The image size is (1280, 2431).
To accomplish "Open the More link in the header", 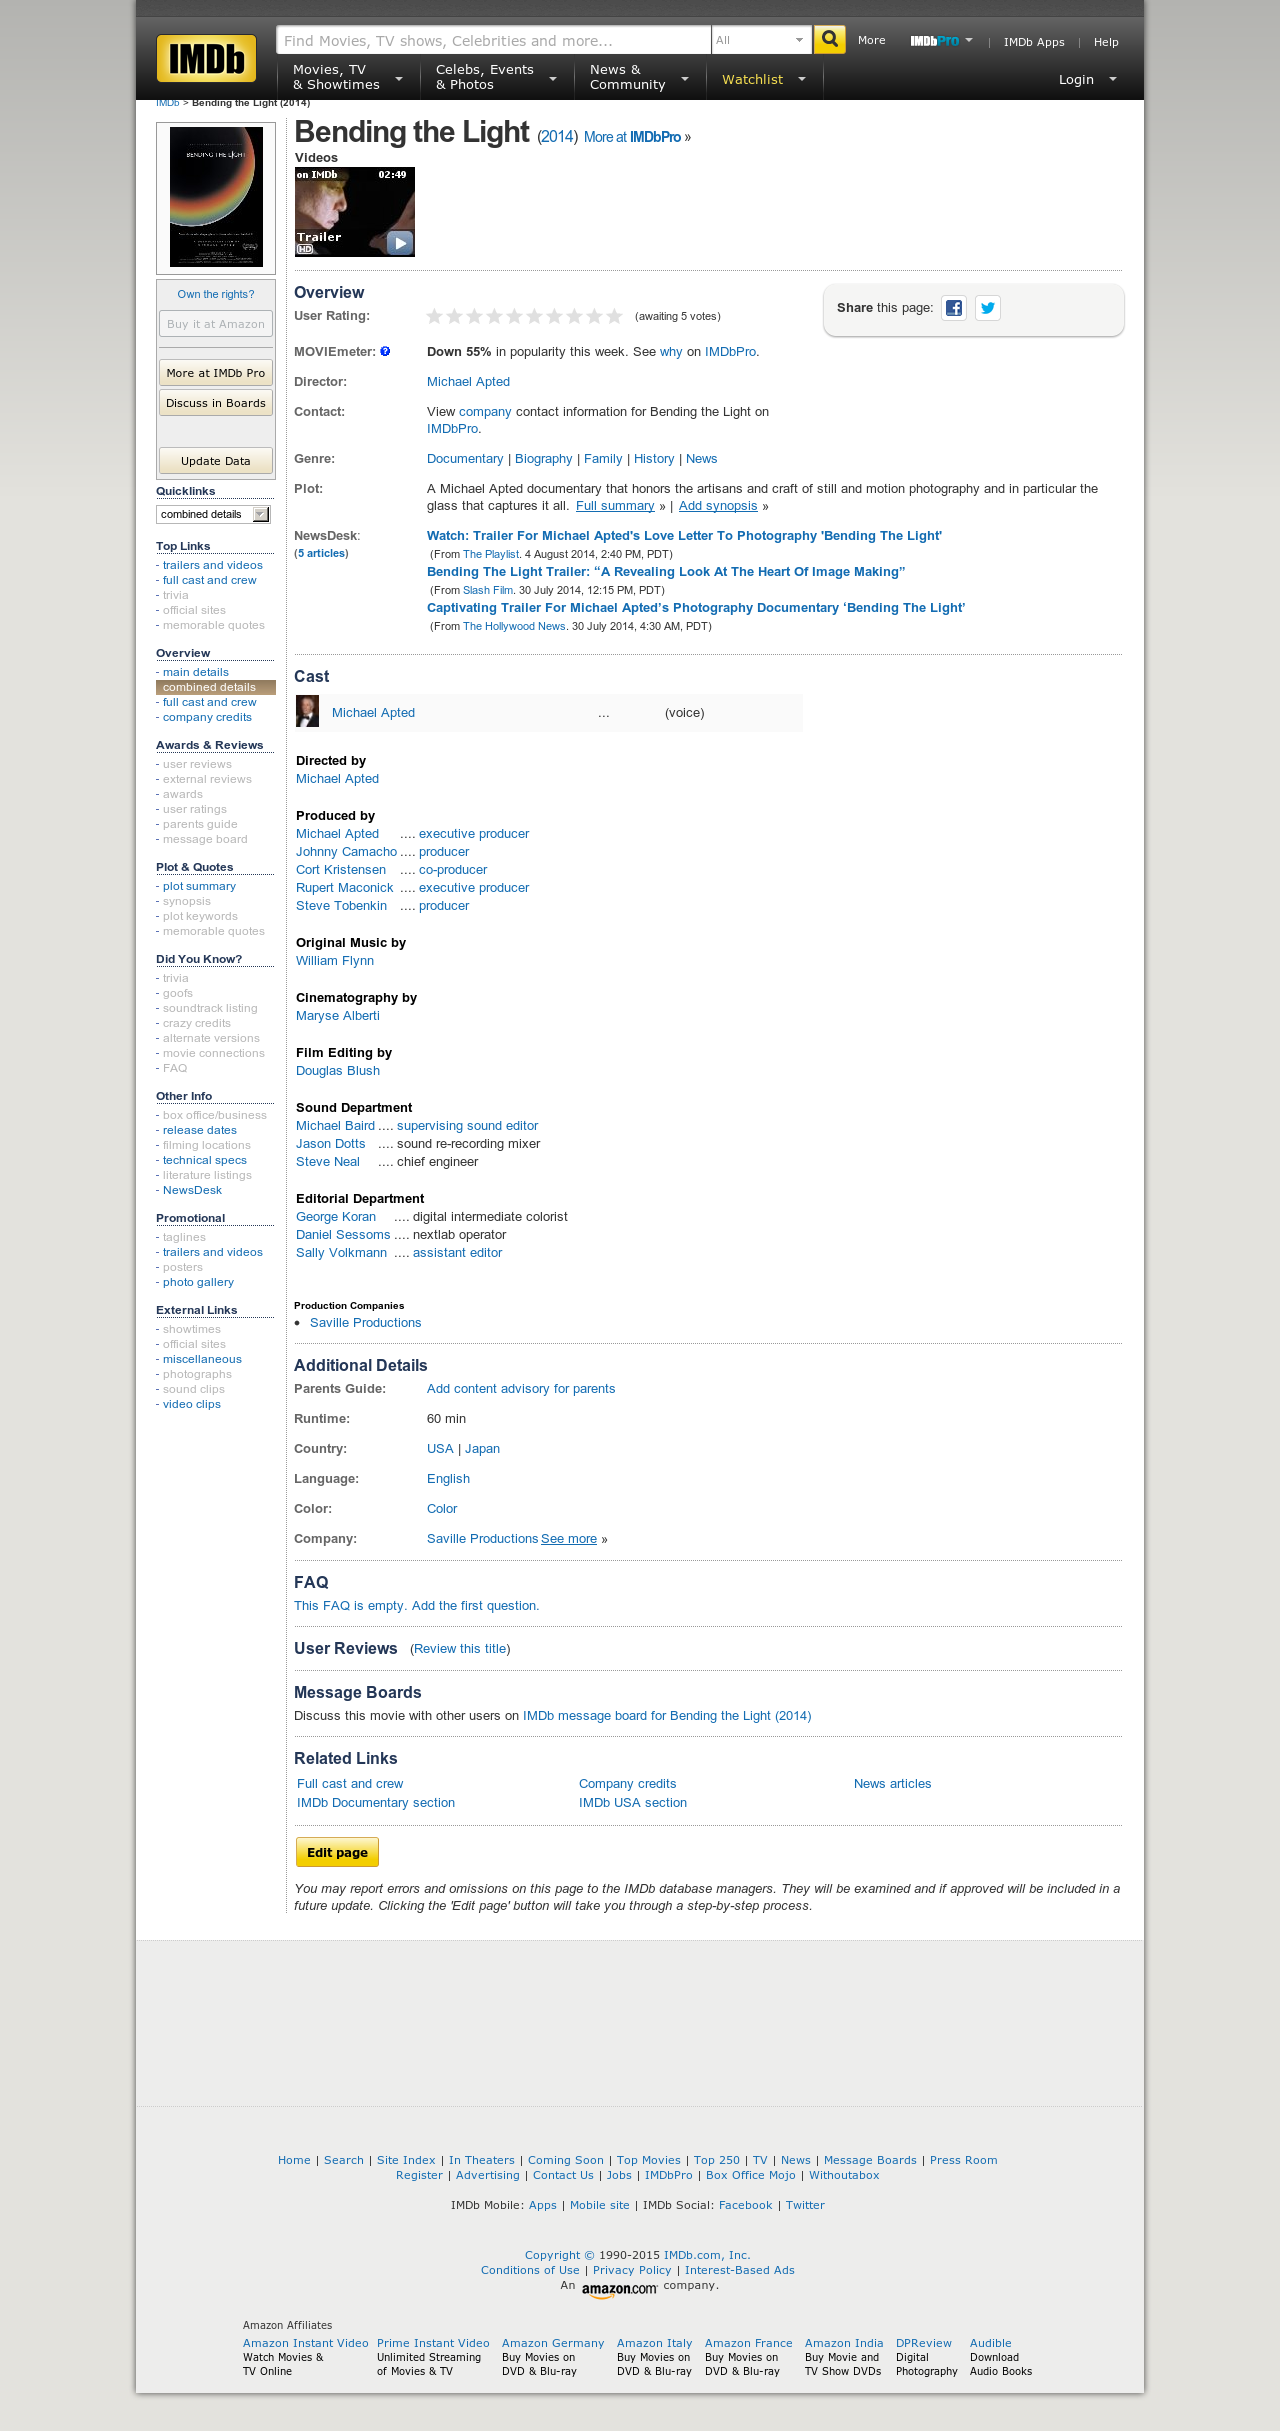I will tap(871, 41).
